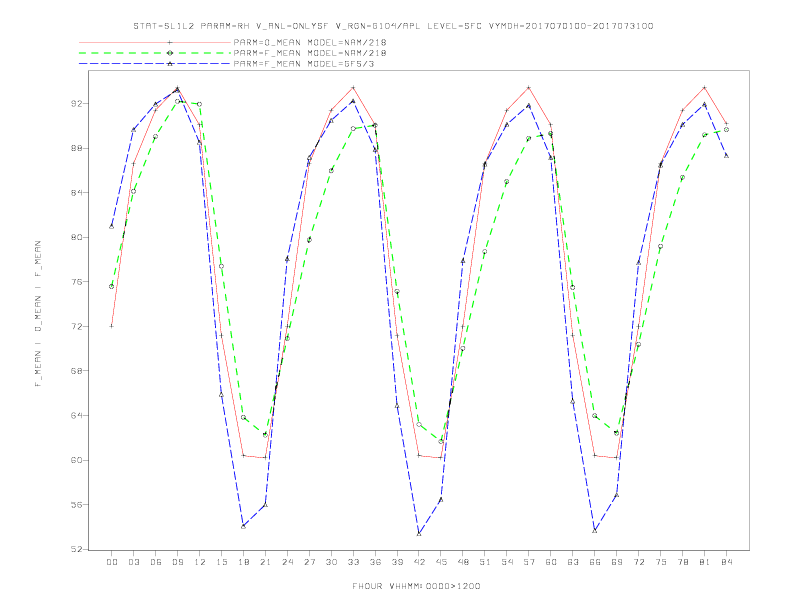Click green NAM circle marker at hour 84
The width and height of the screenshot is (792, 612).
(727, 130)
